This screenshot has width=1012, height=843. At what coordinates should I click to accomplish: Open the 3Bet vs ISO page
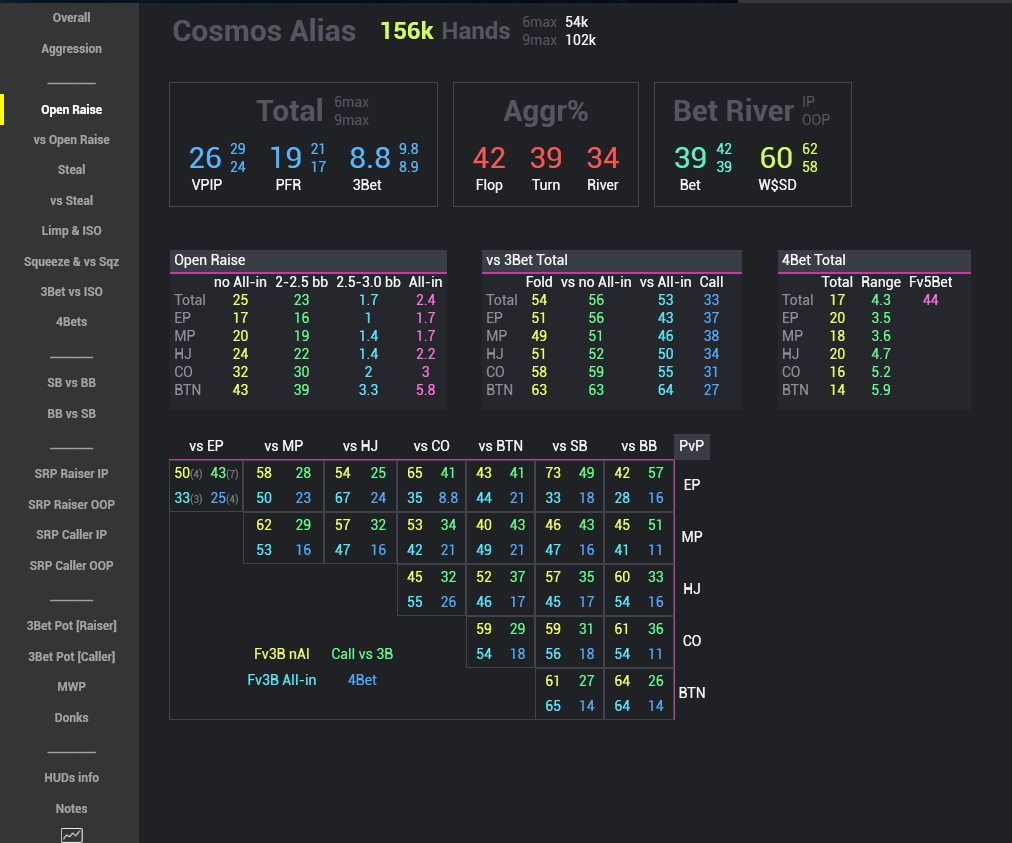tap(71, 291)
